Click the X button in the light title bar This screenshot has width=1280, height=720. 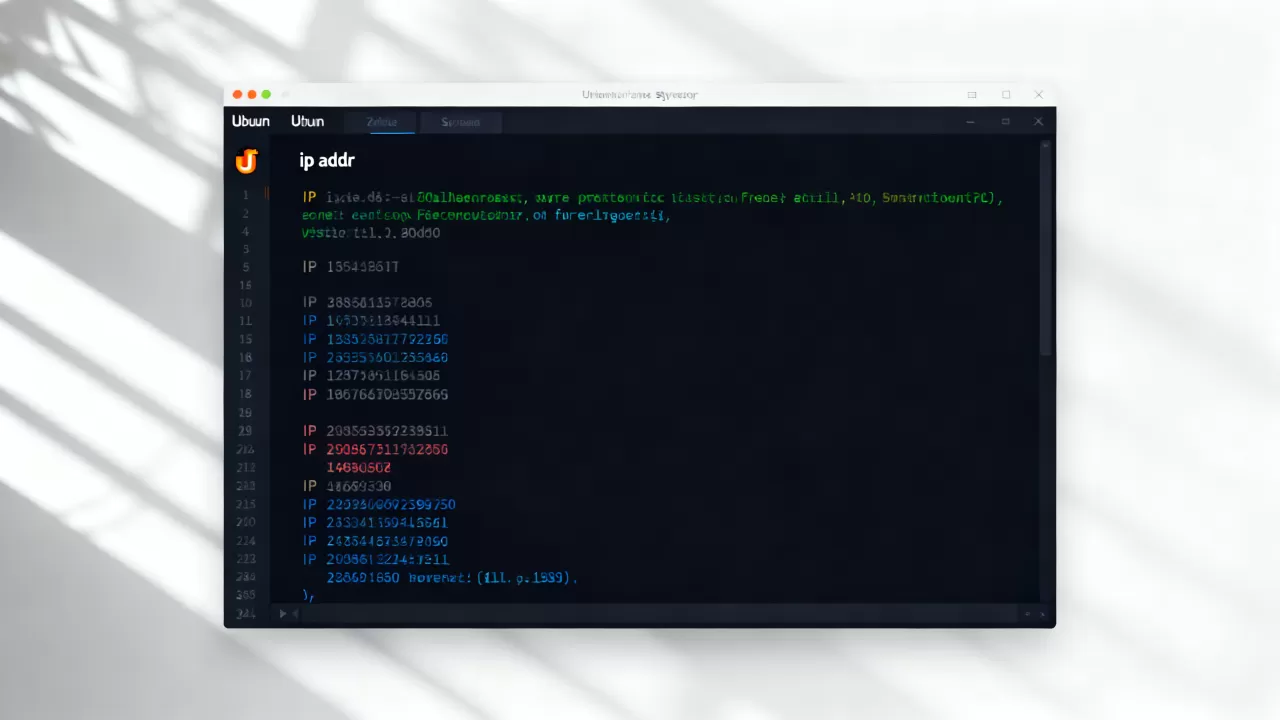1039,94
